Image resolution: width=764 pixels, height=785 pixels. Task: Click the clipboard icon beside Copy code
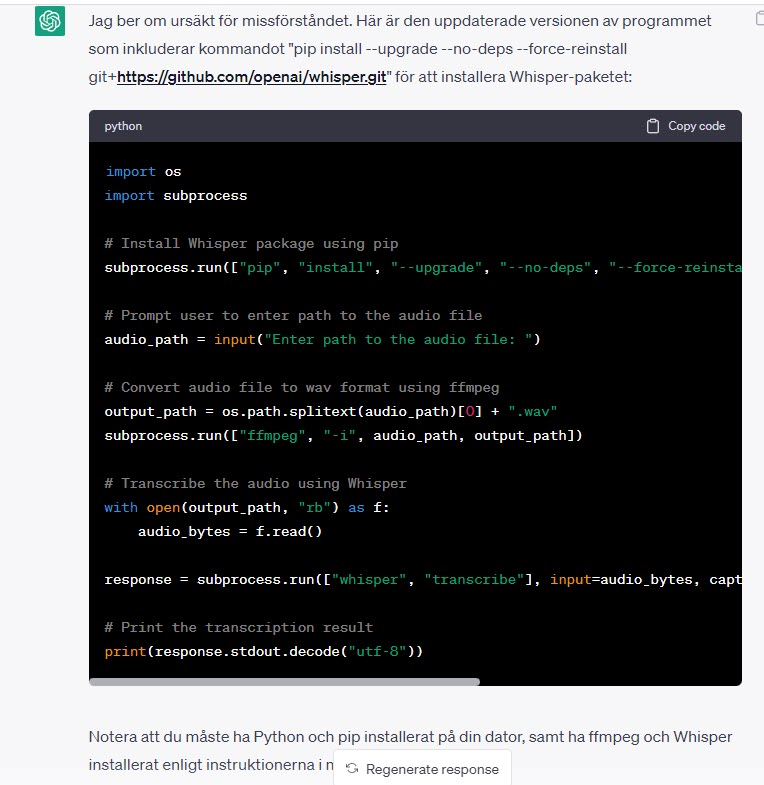[652, 126]
